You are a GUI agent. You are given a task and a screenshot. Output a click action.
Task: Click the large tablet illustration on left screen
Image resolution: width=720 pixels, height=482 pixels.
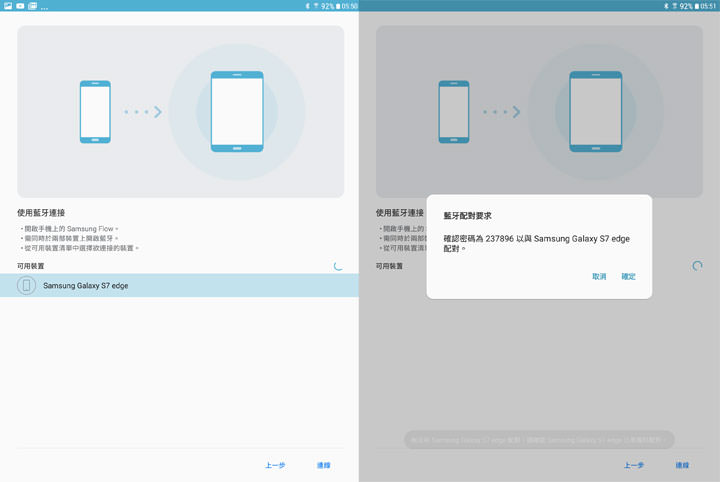(x=237, y=111)
